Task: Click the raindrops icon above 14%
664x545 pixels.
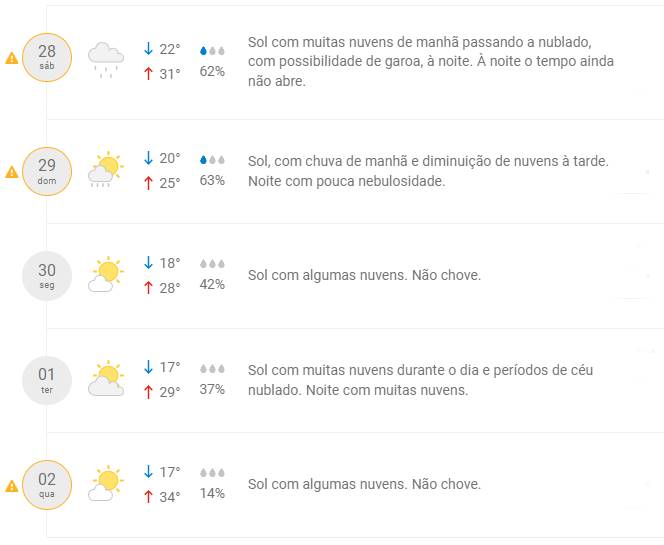Action: [x=212, y=472]
